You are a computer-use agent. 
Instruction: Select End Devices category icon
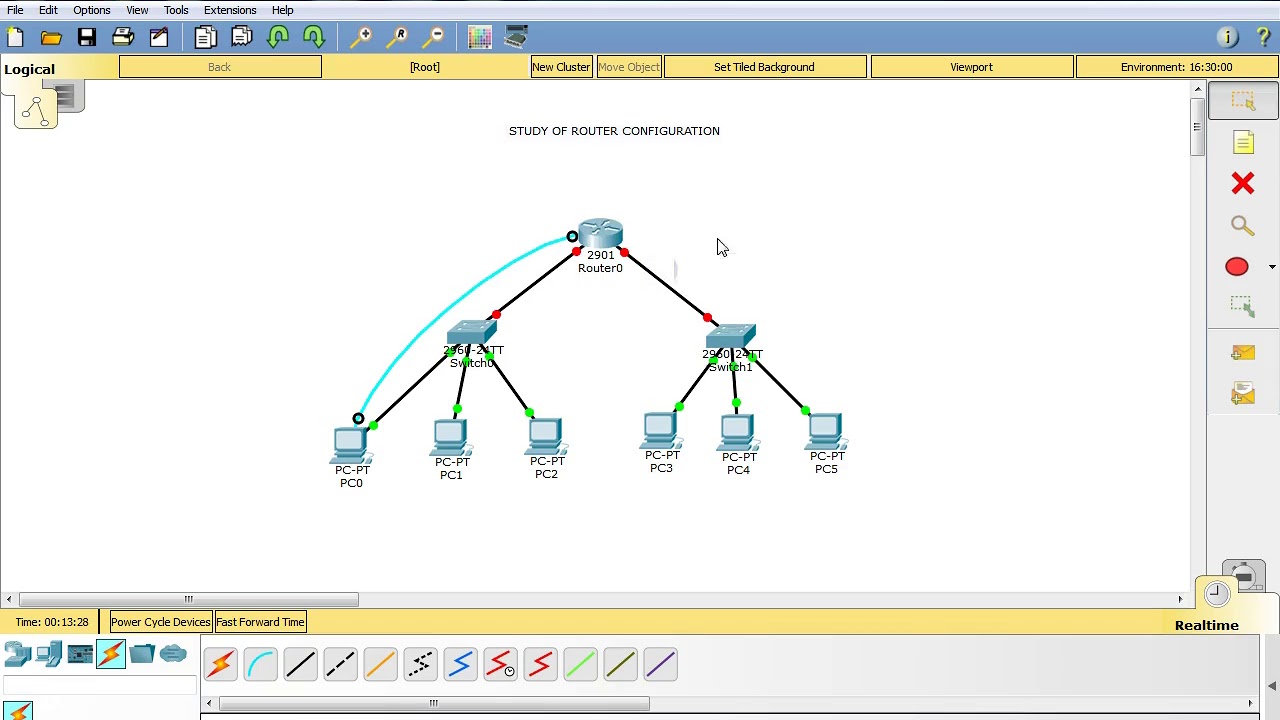point(49,654)
